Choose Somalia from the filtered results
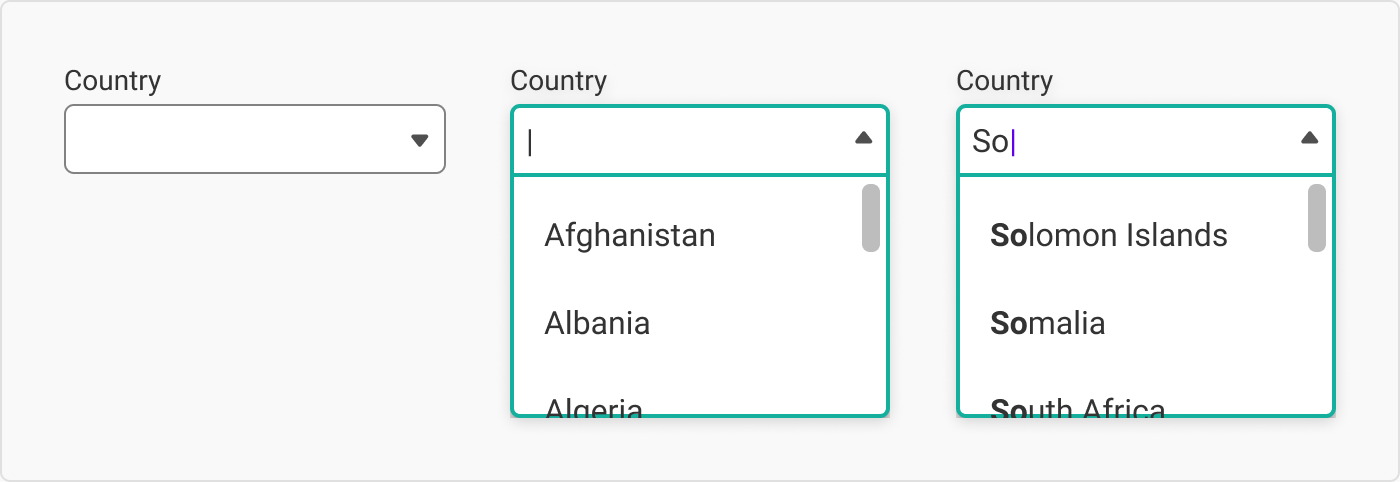The width and height of the screenshot is (1400, 482). 1047,324
